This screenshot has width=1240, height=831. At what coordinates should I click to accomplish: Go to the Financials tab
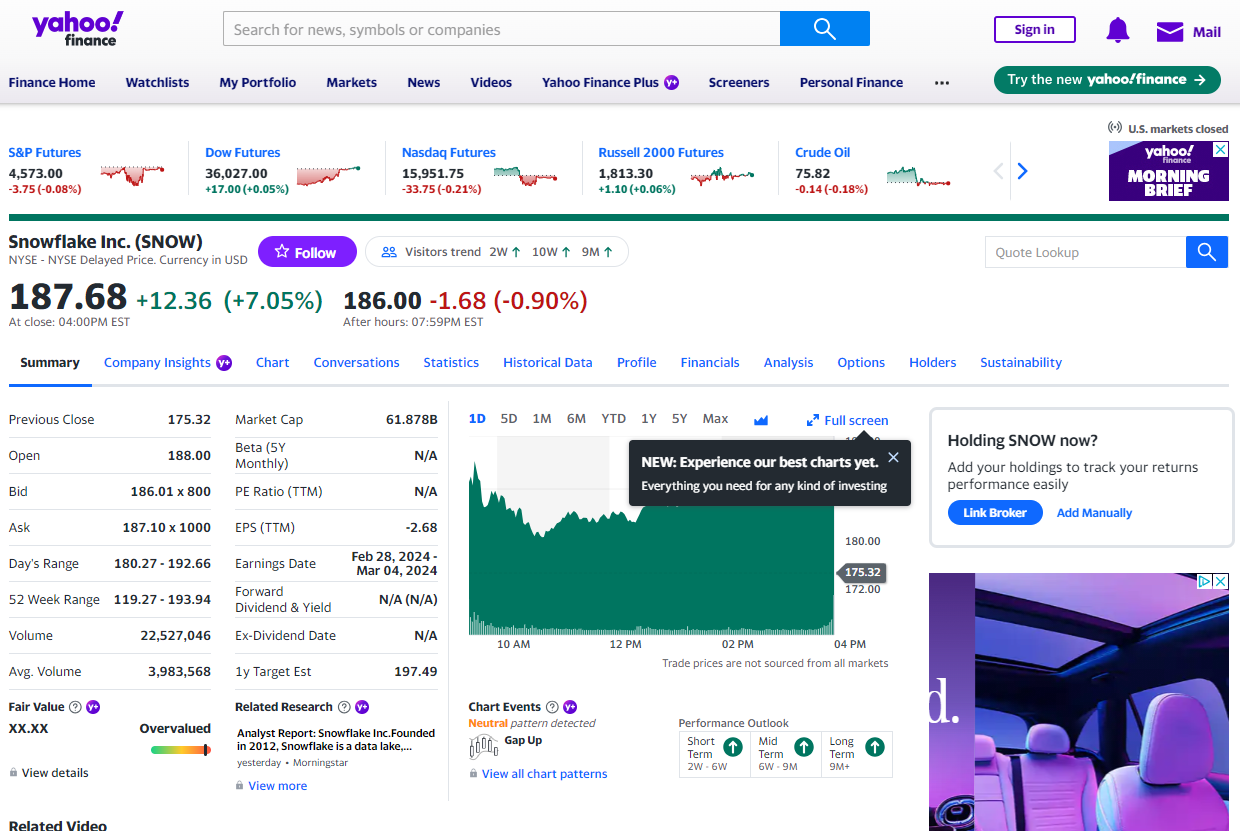[x=710, y=363]
